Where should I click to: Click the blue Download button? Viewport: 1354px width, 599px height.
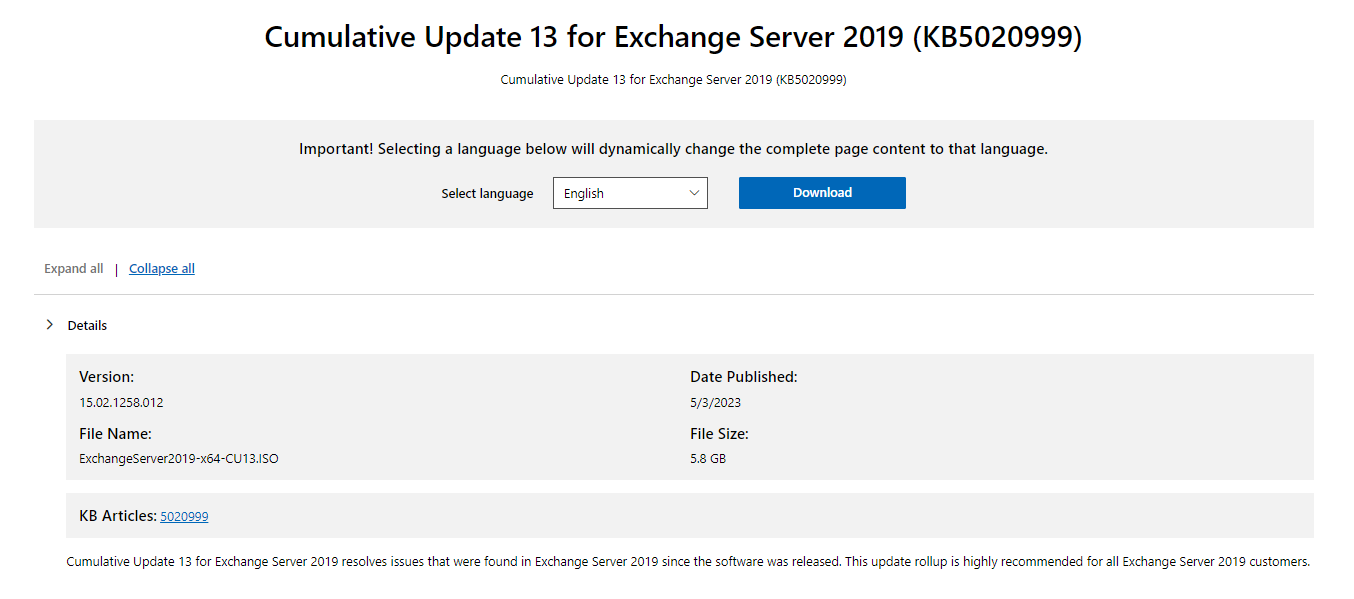(x=822, y=193)
